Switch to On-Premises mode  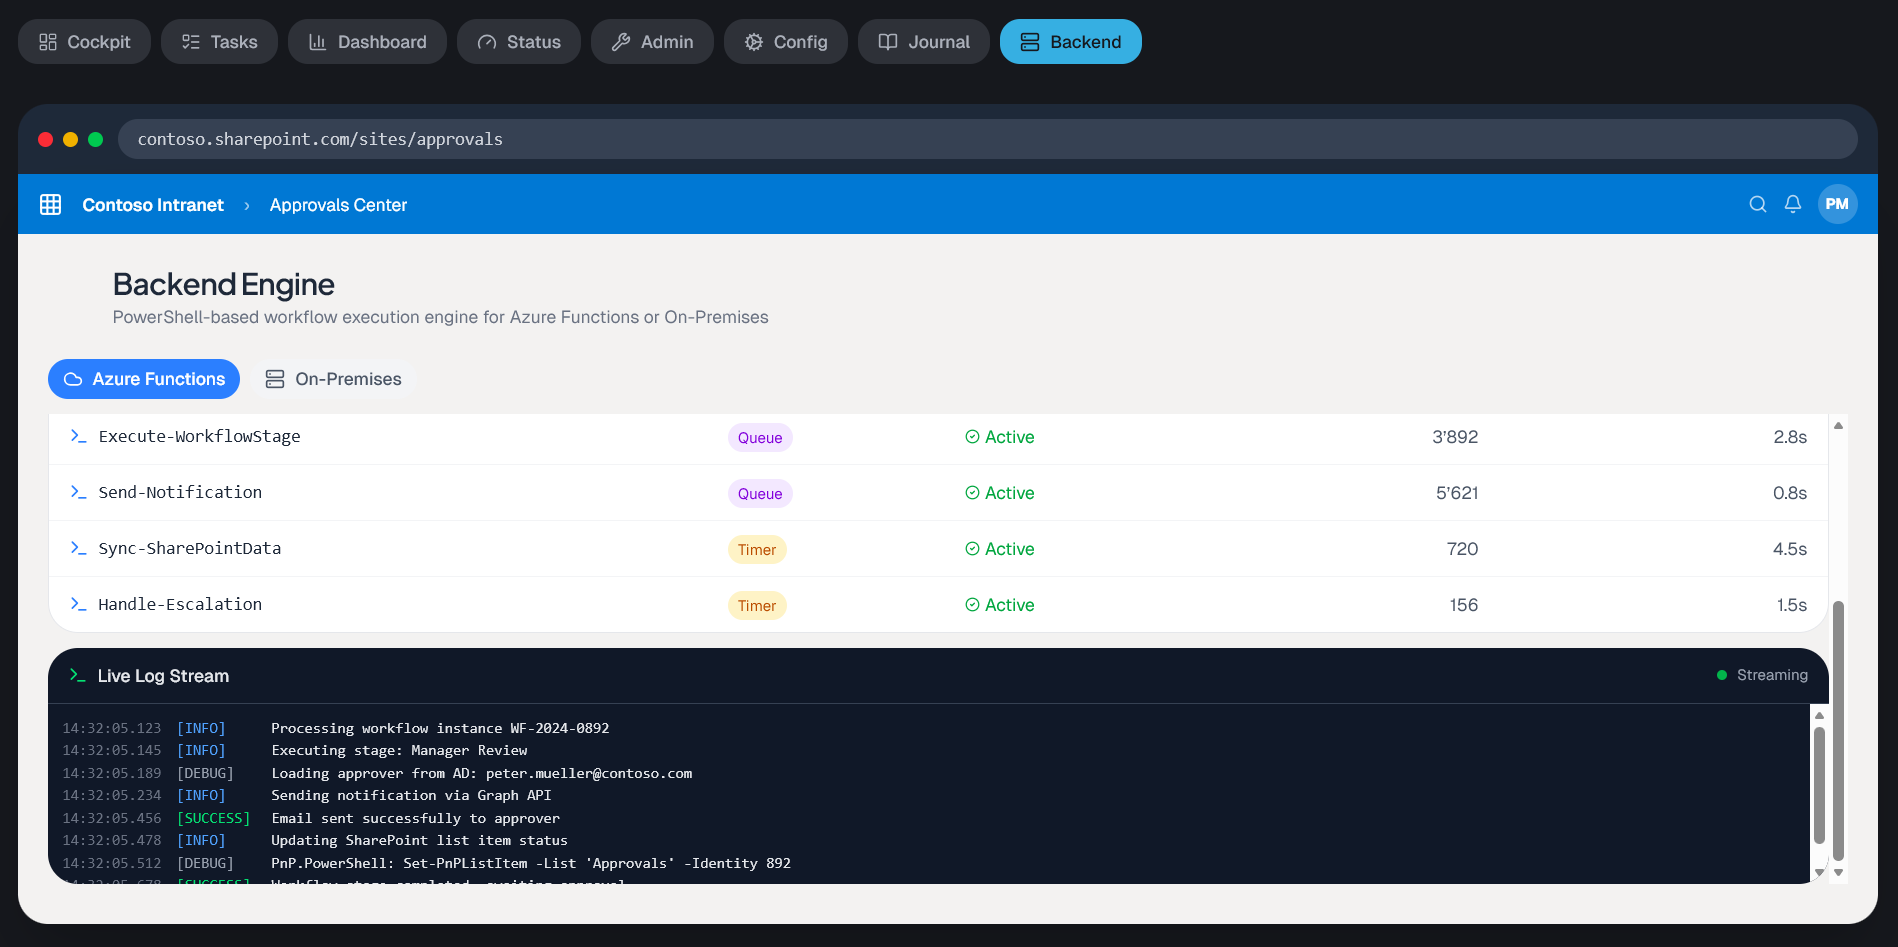[x=334, y=379]
